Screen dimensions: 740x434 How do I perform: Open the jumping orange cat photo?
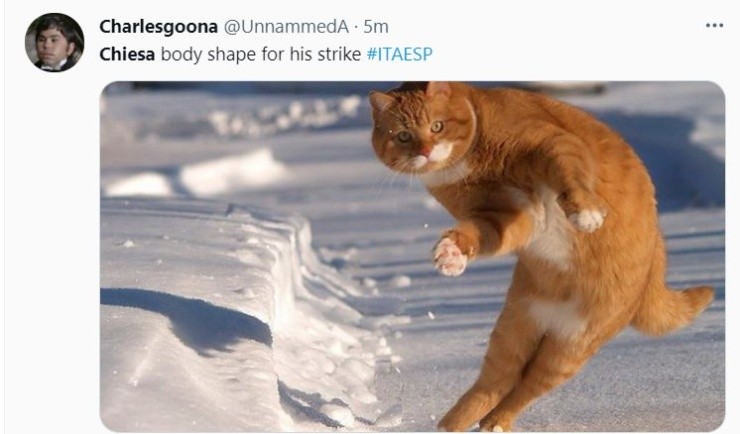click(412, 256)
